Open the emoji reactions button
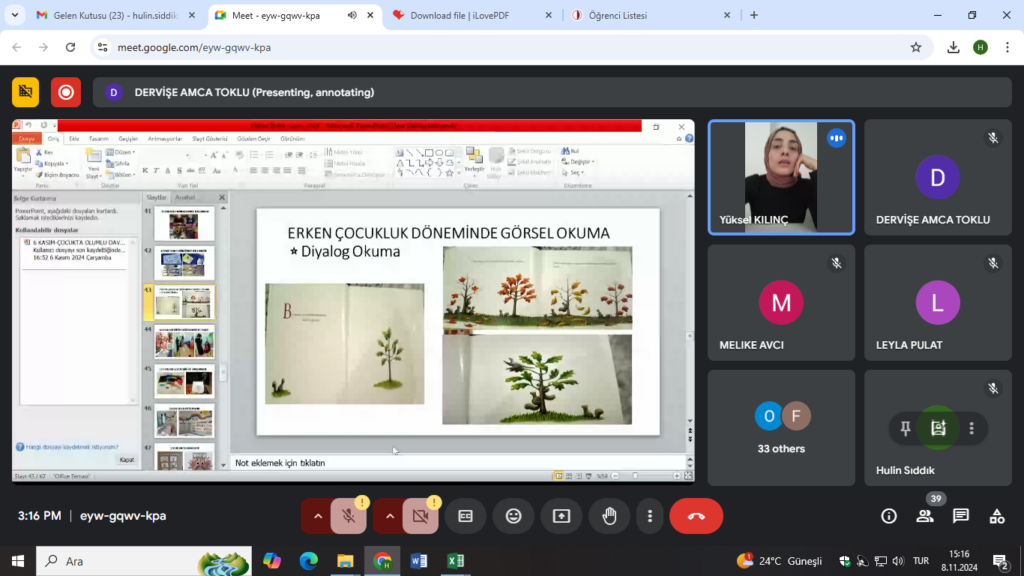The width and height of the screenshot is (1024, 576). click(x=514, y=516)
